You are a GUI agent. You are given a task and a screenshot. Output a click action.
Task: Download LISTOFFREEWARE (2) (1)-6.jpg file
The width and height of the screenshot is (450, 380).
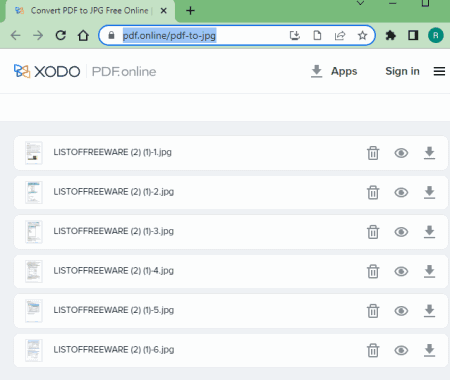click(x=429, y=350)
